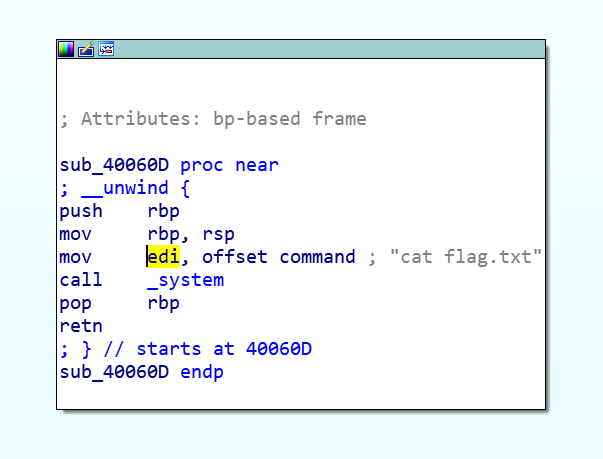
Task: Click the pop mnemonic
Action: coord(76,303)
